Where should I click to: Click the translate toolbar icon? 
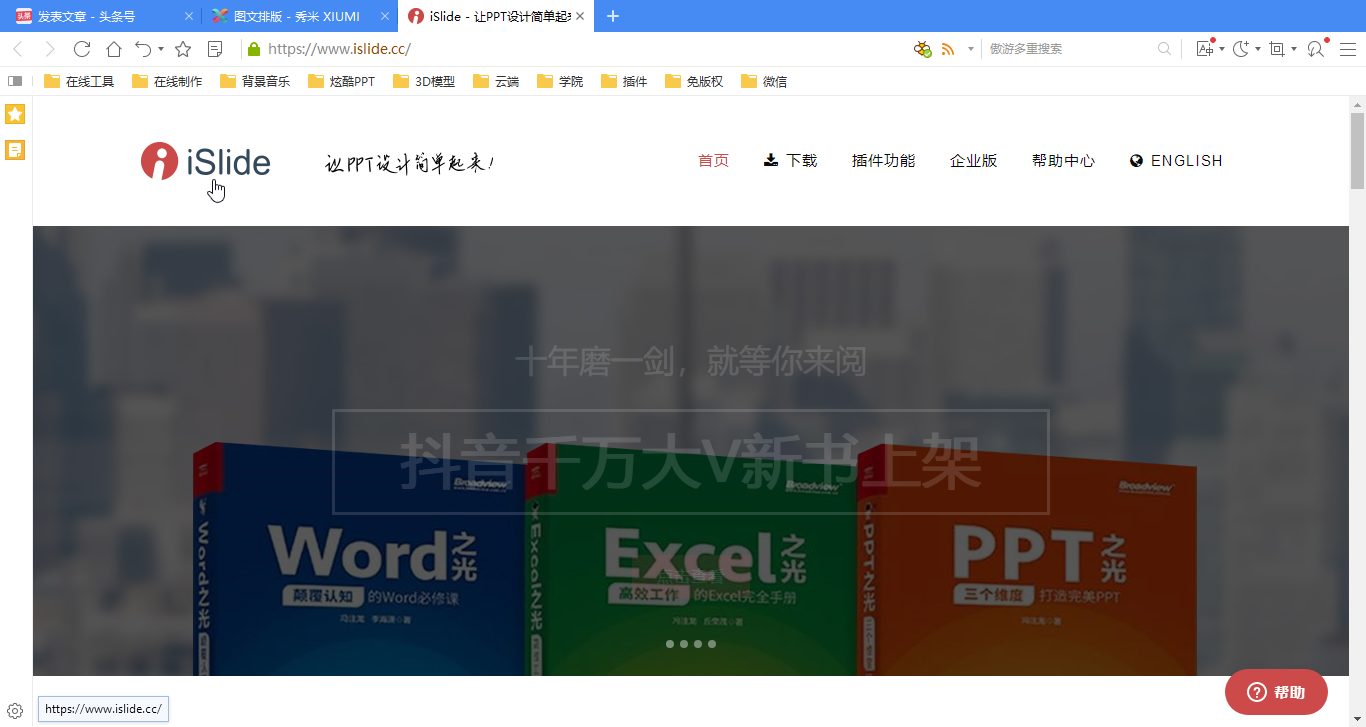[1205, 49]
